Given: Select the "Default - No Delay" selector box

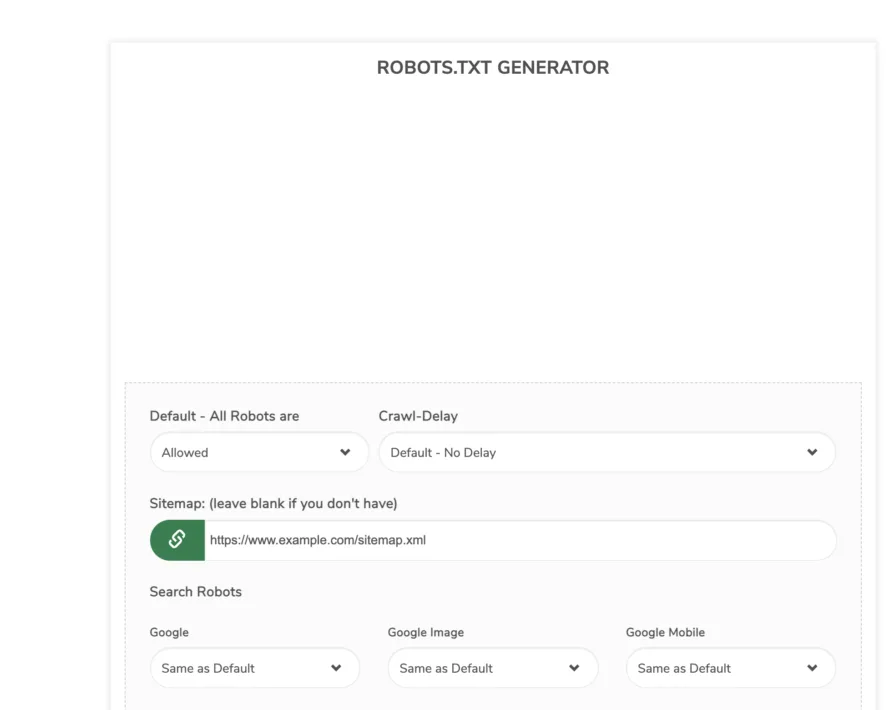Looking at the screenshot, I should pyautogui.click(x=605, y=452).
